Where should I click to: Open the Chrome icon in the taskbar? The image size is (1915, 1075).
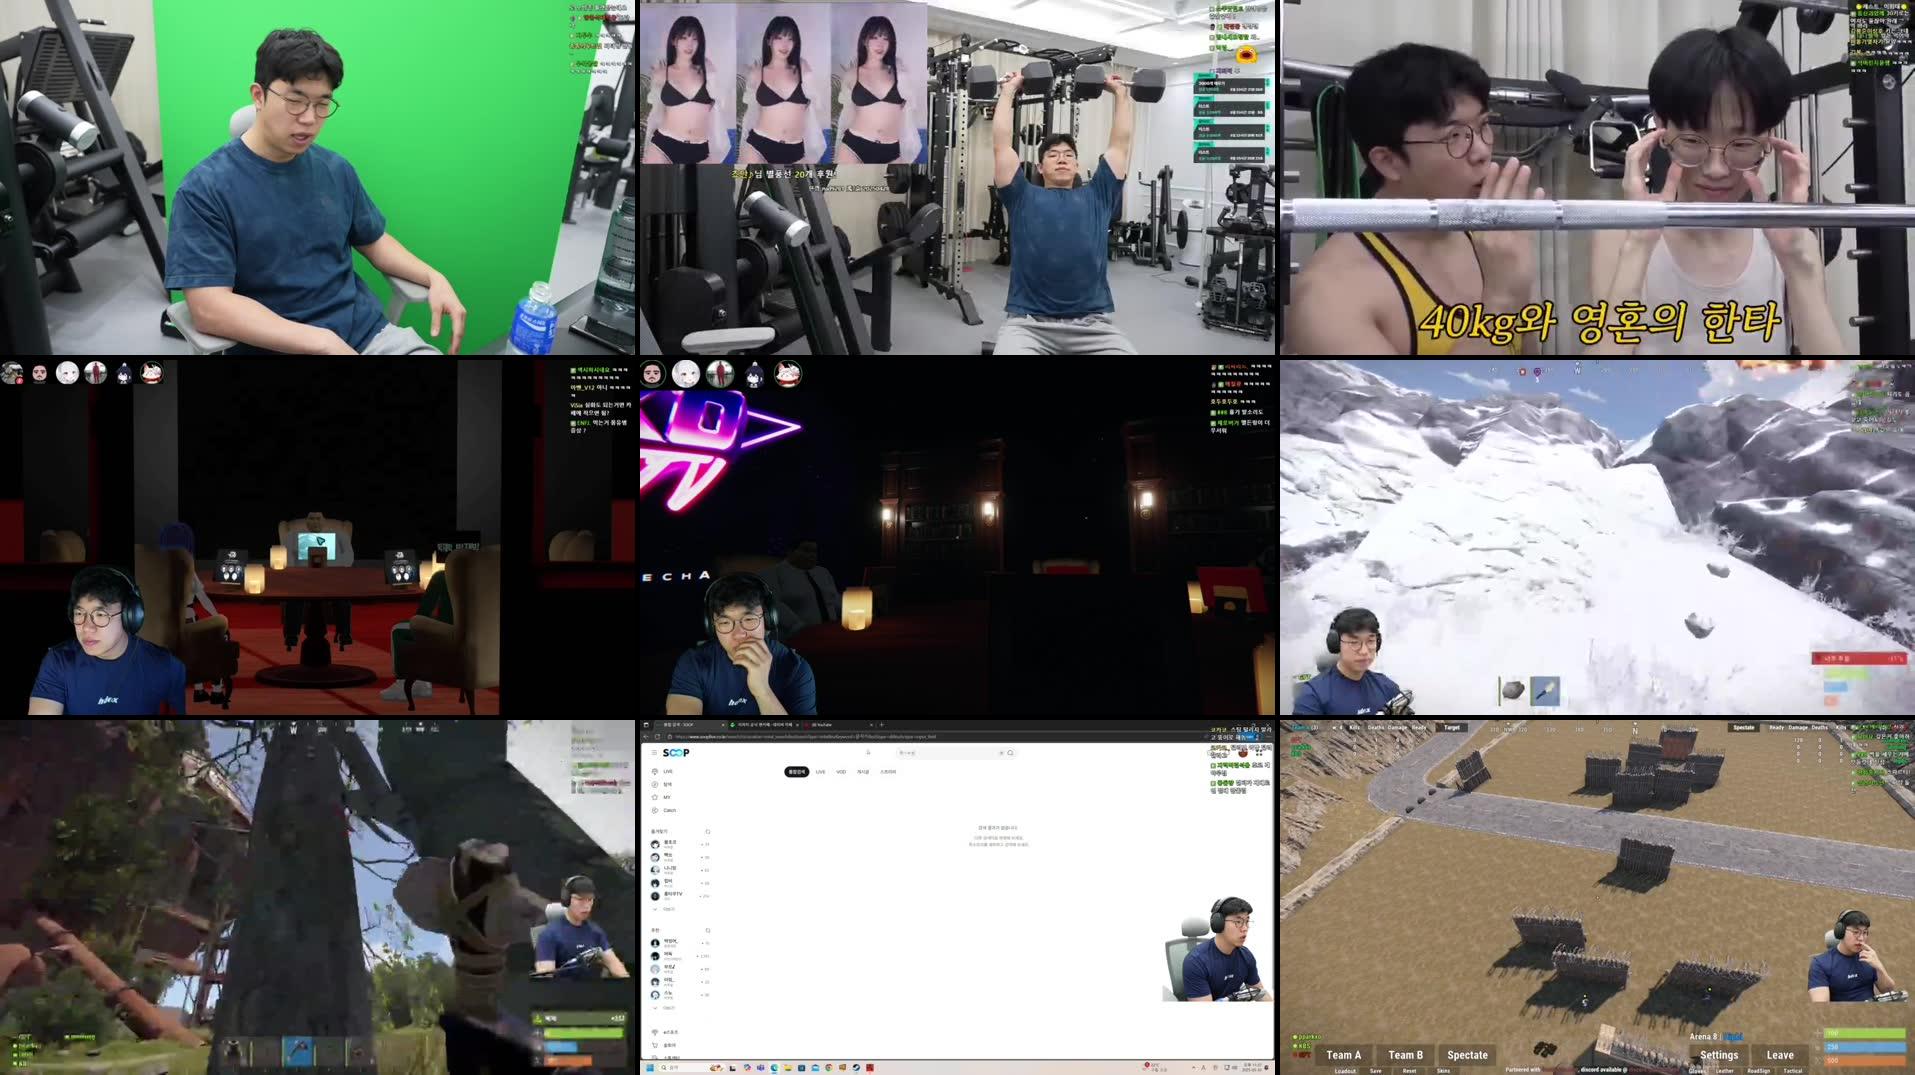point(829,1067)
